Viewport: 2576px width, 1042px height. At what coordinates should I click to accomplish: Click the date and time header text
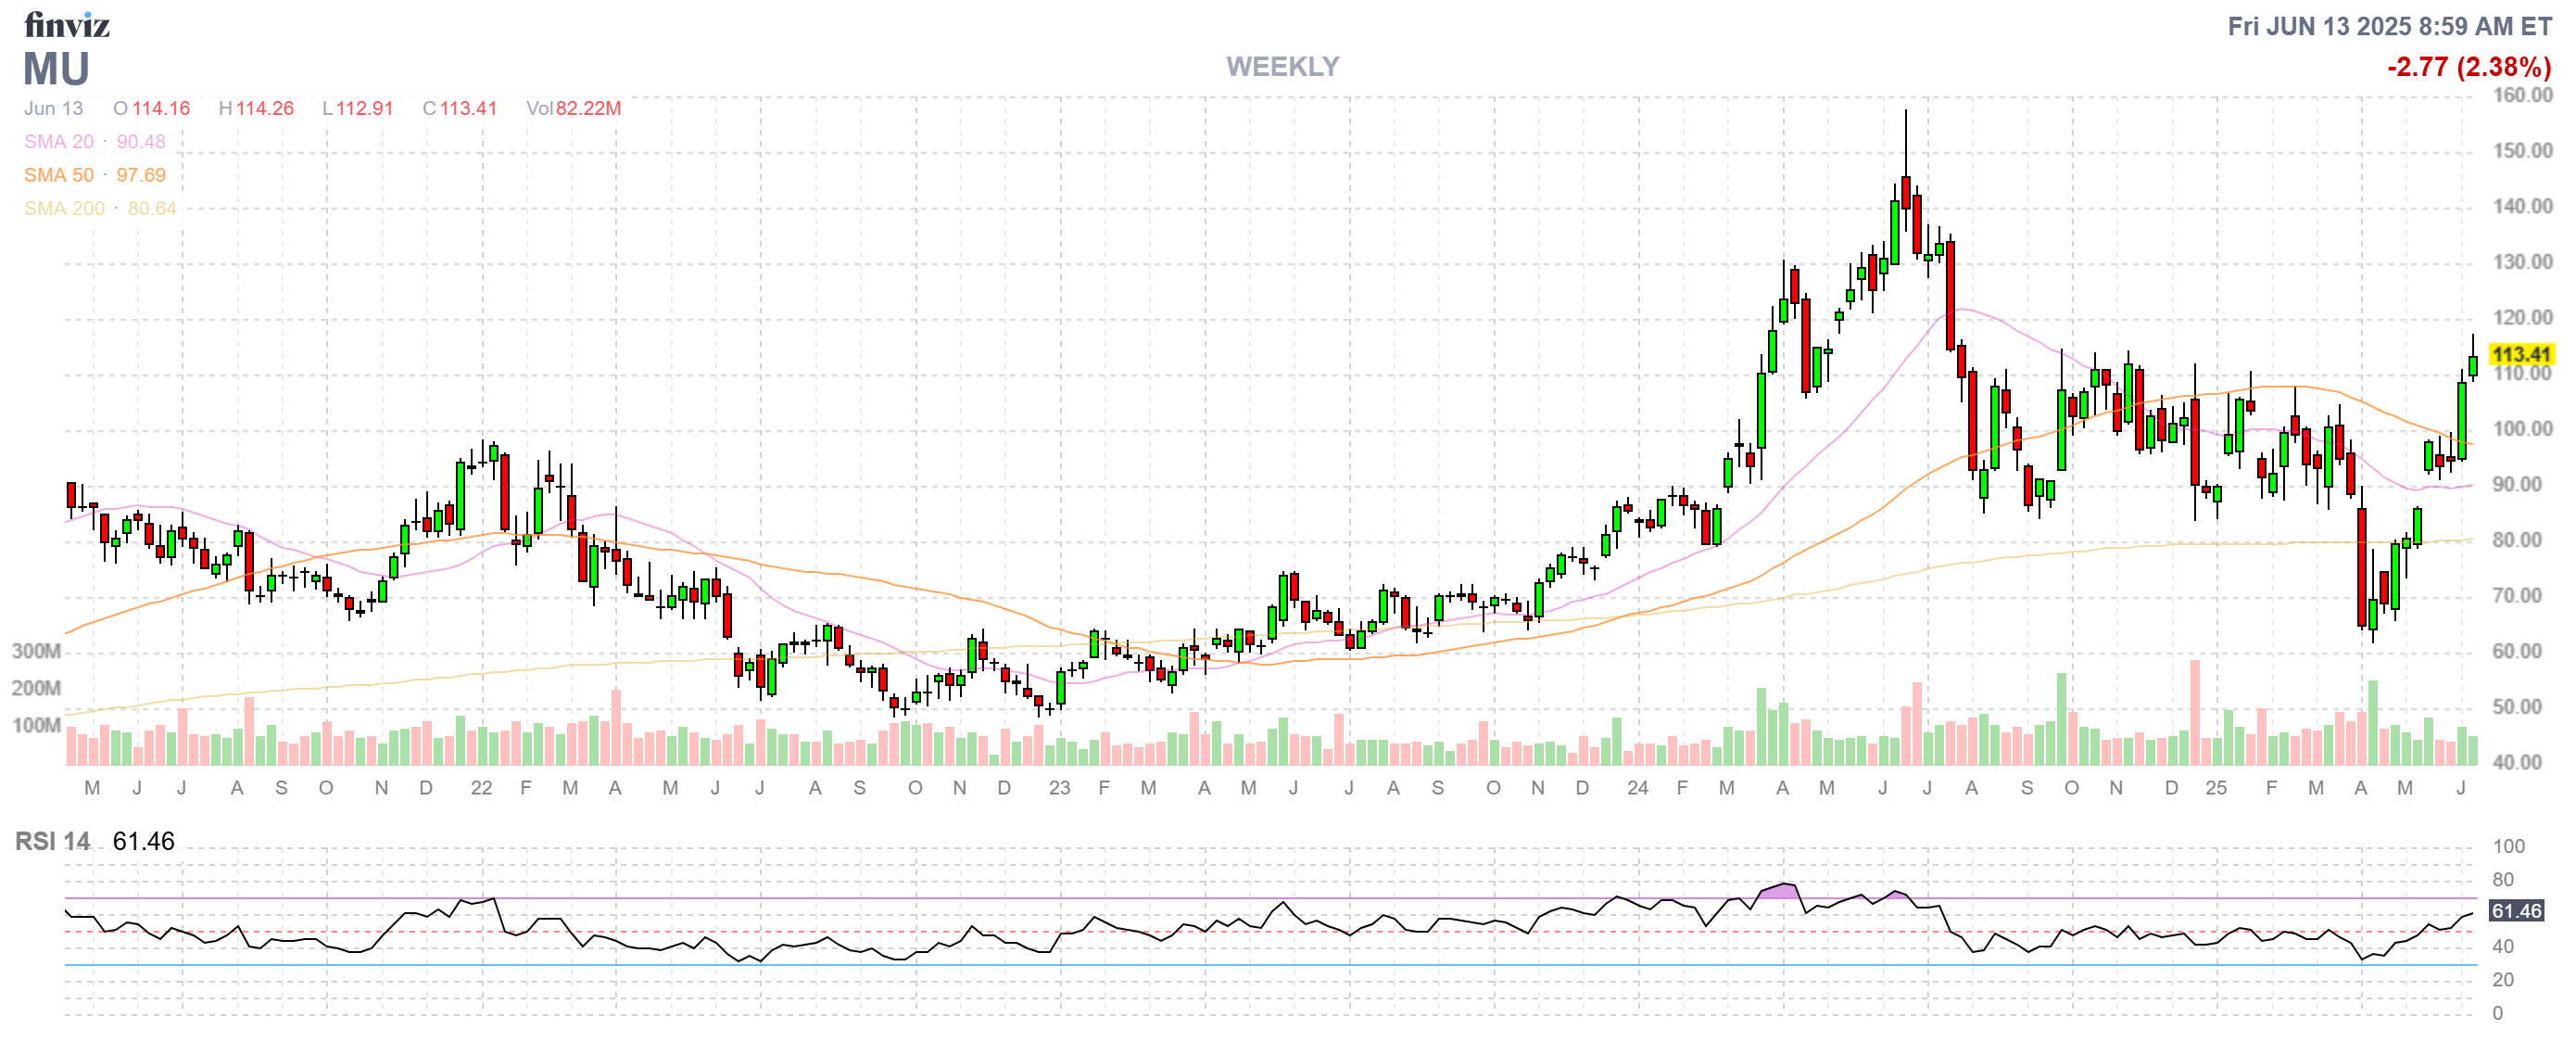click(x=2389, y=27)
